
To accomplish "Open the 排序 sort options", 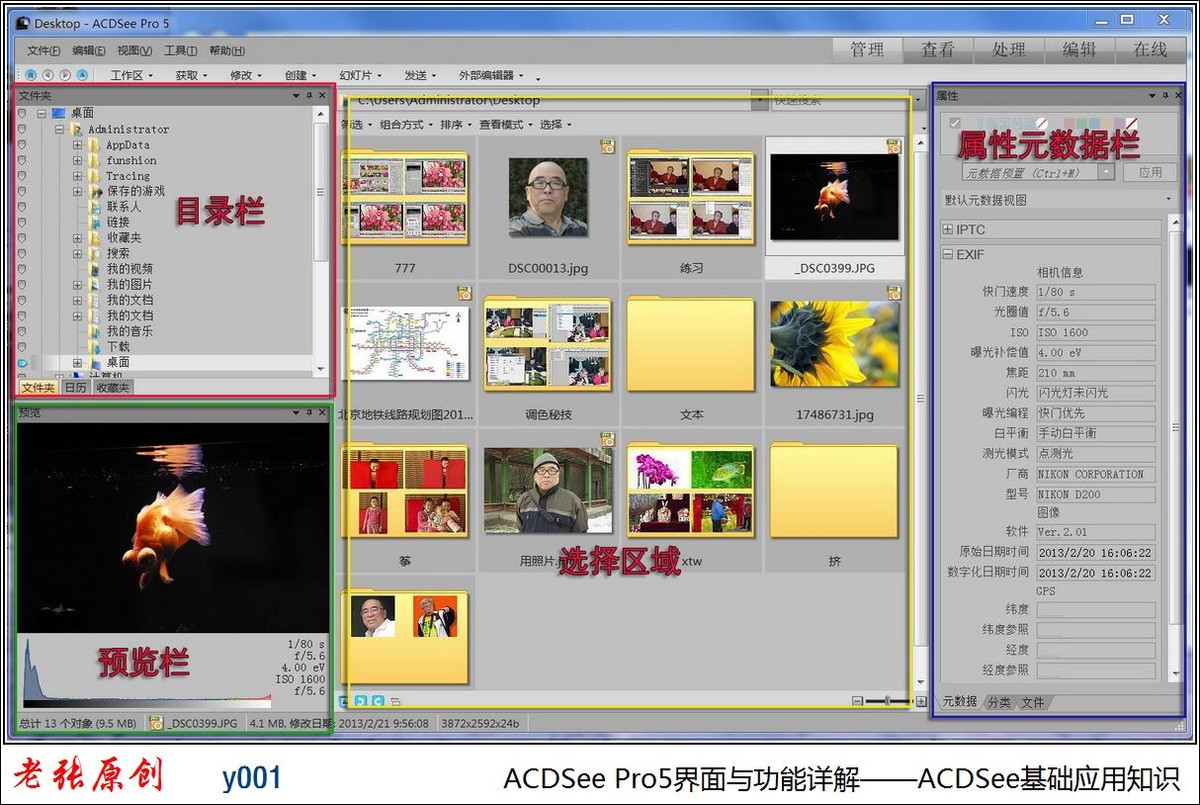I will [x=456, y=125].
